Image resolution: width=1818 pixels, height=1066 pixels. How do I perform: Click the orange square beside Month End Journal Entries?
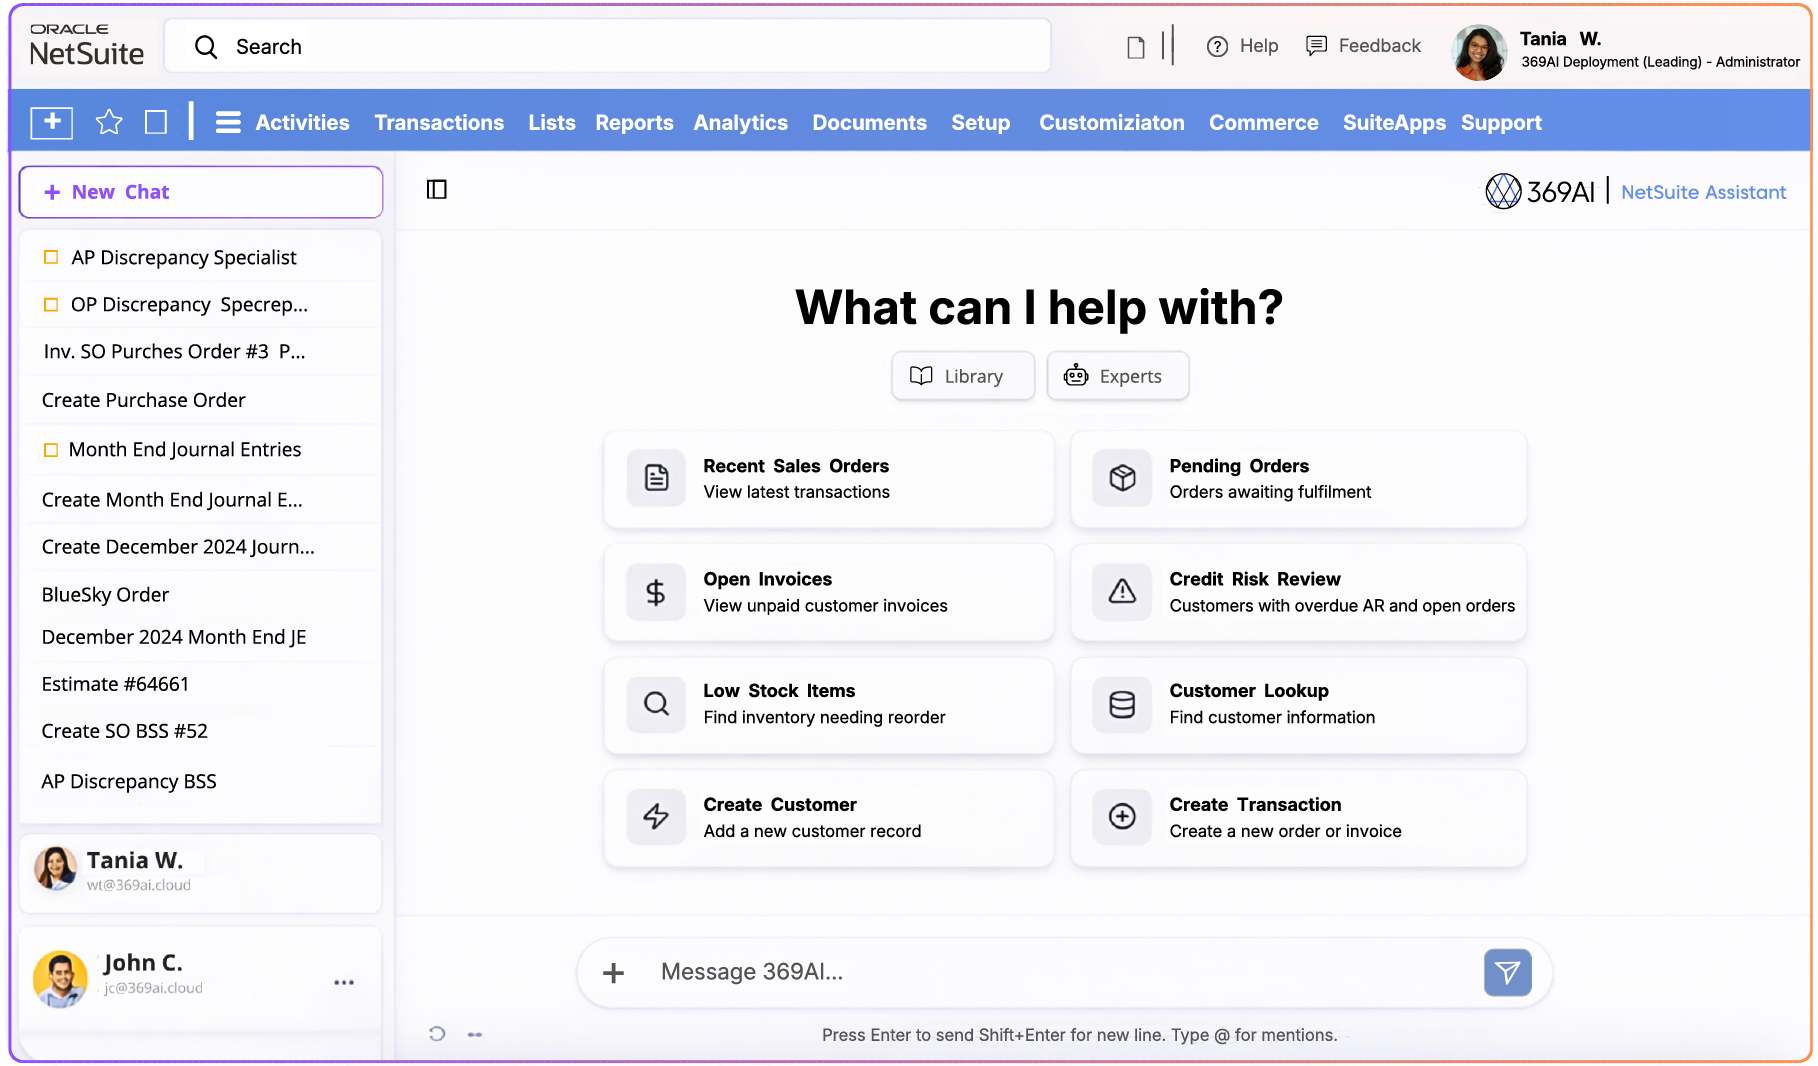coord(51,450)
